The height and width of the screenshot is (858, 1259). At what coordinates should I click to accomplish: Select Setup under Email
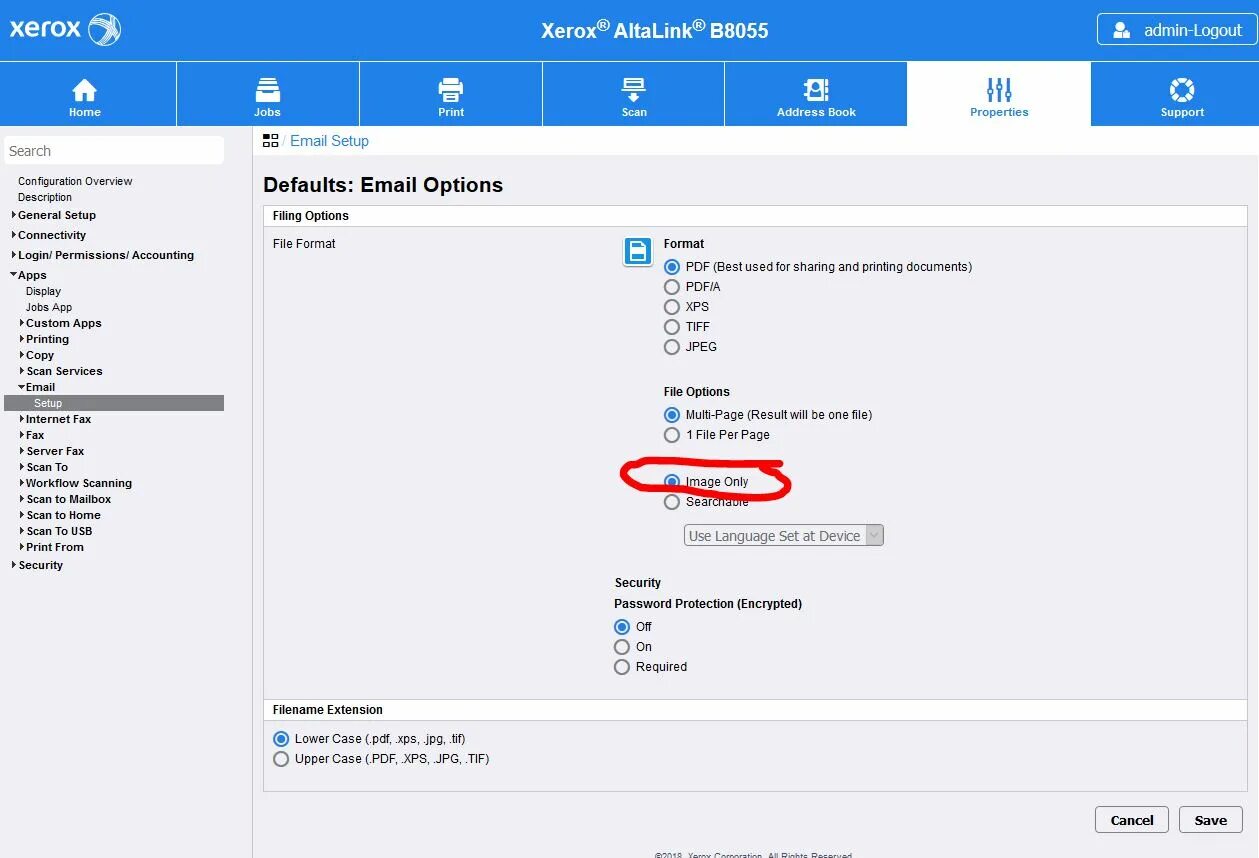[114, 403]
